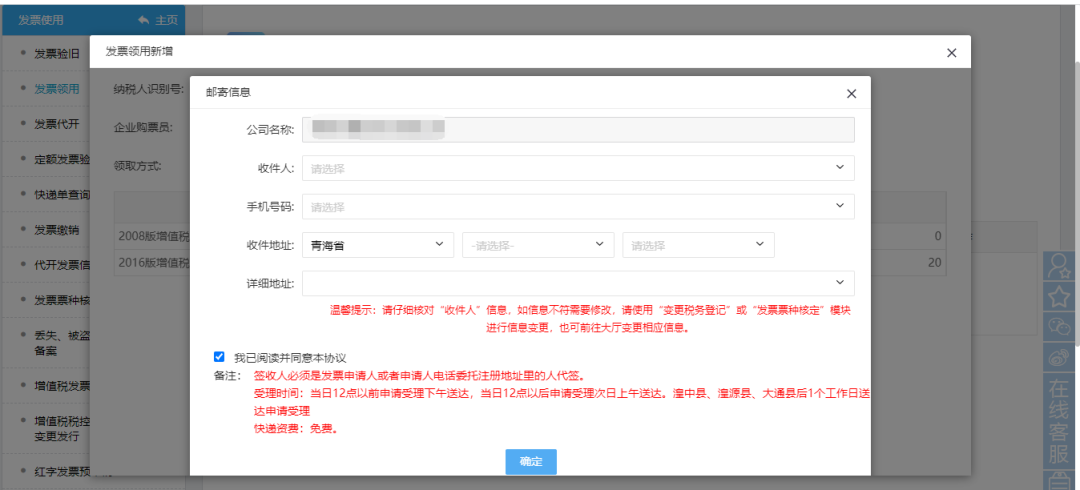
Task: Open the 手机号码 dropdown
Action: (579, 207)
